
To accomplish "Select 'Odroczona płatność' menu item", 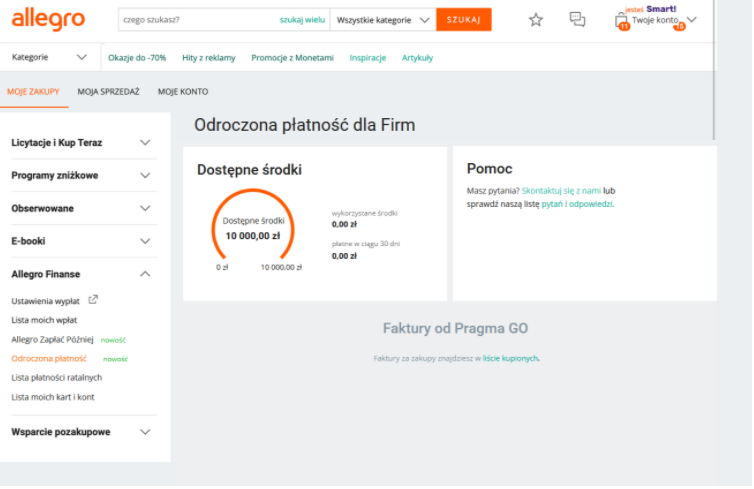I will 49,358.
